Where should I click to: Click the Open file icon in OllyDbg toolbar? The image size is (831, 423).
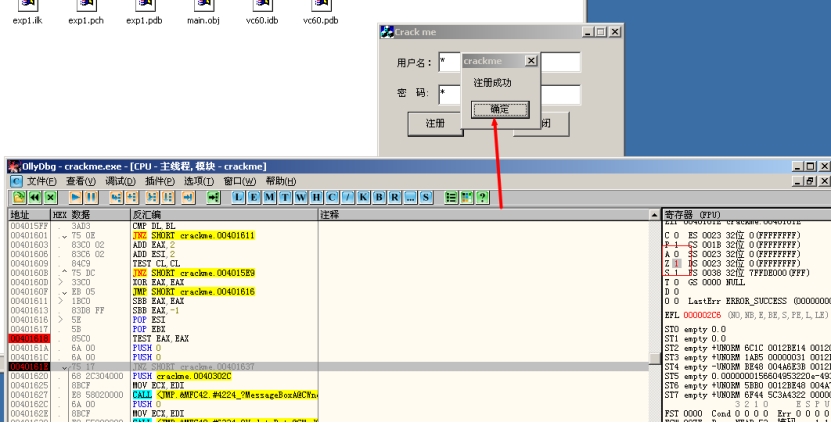coord(19,198)
